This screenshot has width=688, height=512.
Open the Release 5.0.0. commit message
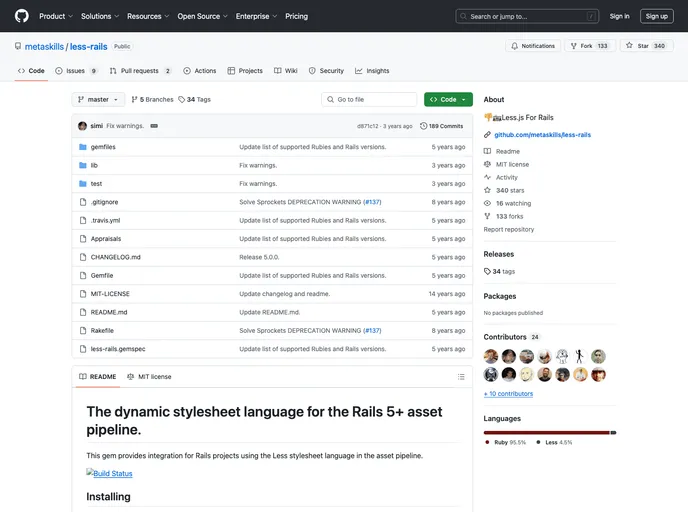click(259, 258)
